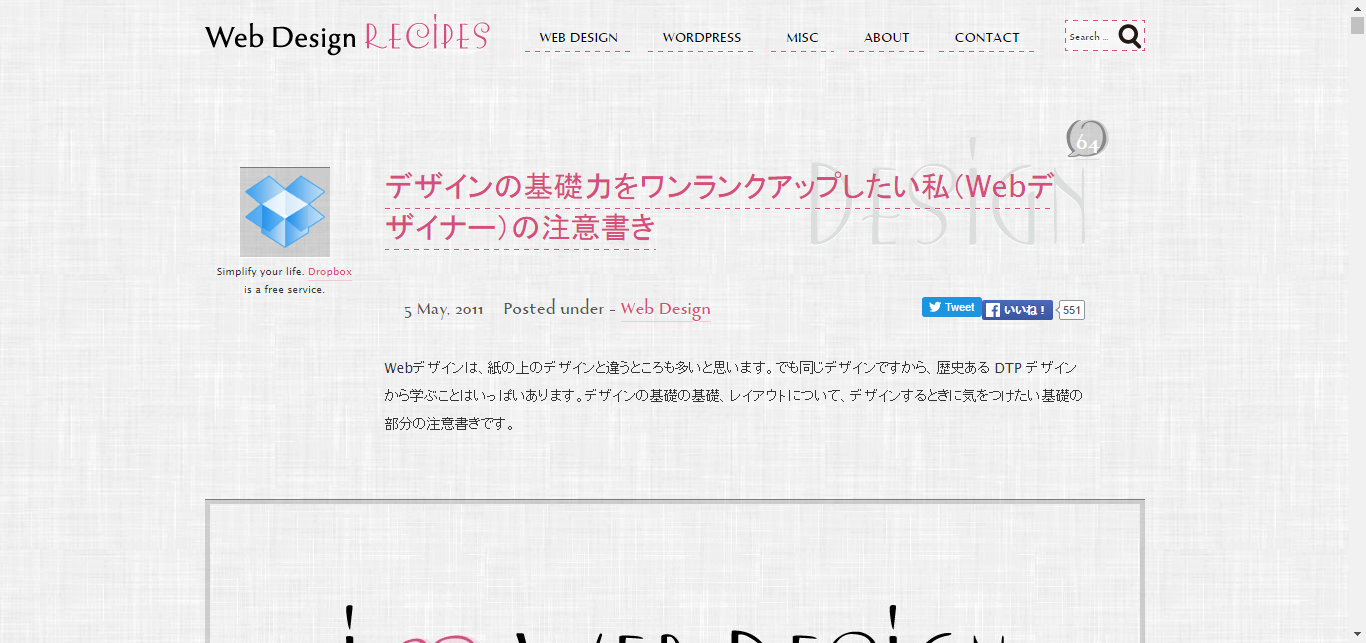
Task: Click the I love Web Design banner image
Action: pyautogui.click(x=674, y=580)
